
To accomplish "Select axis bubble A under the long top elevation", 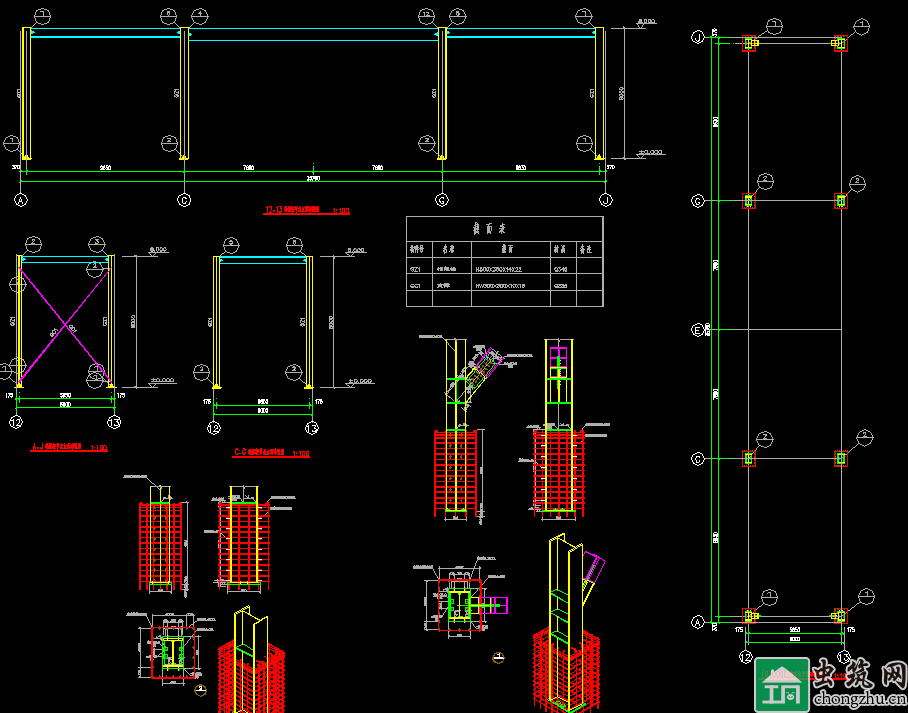I will (21, 200).
